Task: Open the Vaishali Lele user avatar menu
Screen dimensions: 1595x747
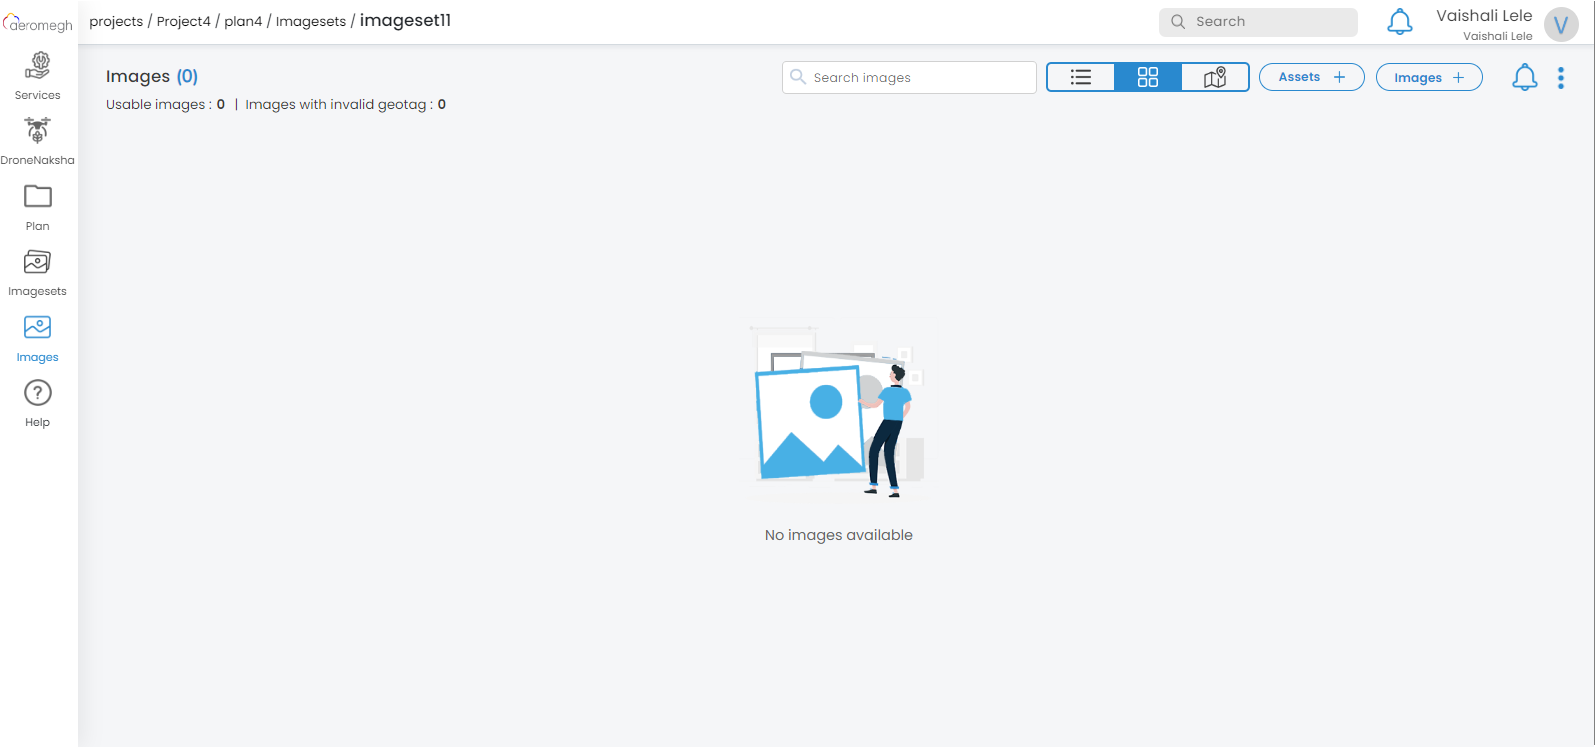Action: [1560, 24]
